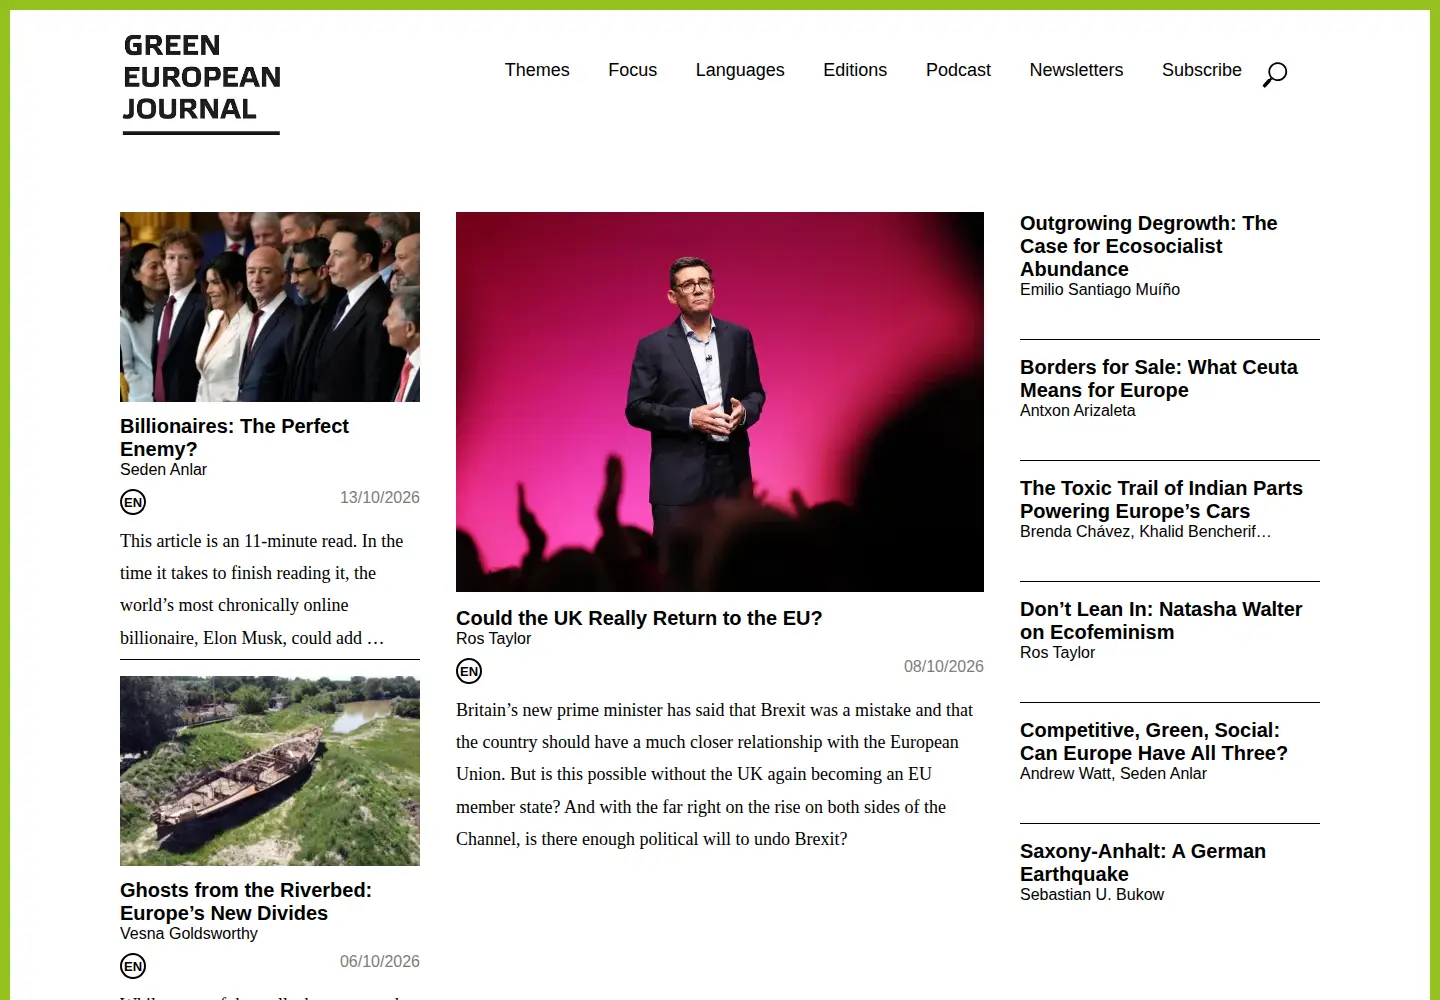Click author Sebastian U. Bukow
The width and height of the screenshot is (1440, 1000).
point(1092,895)
